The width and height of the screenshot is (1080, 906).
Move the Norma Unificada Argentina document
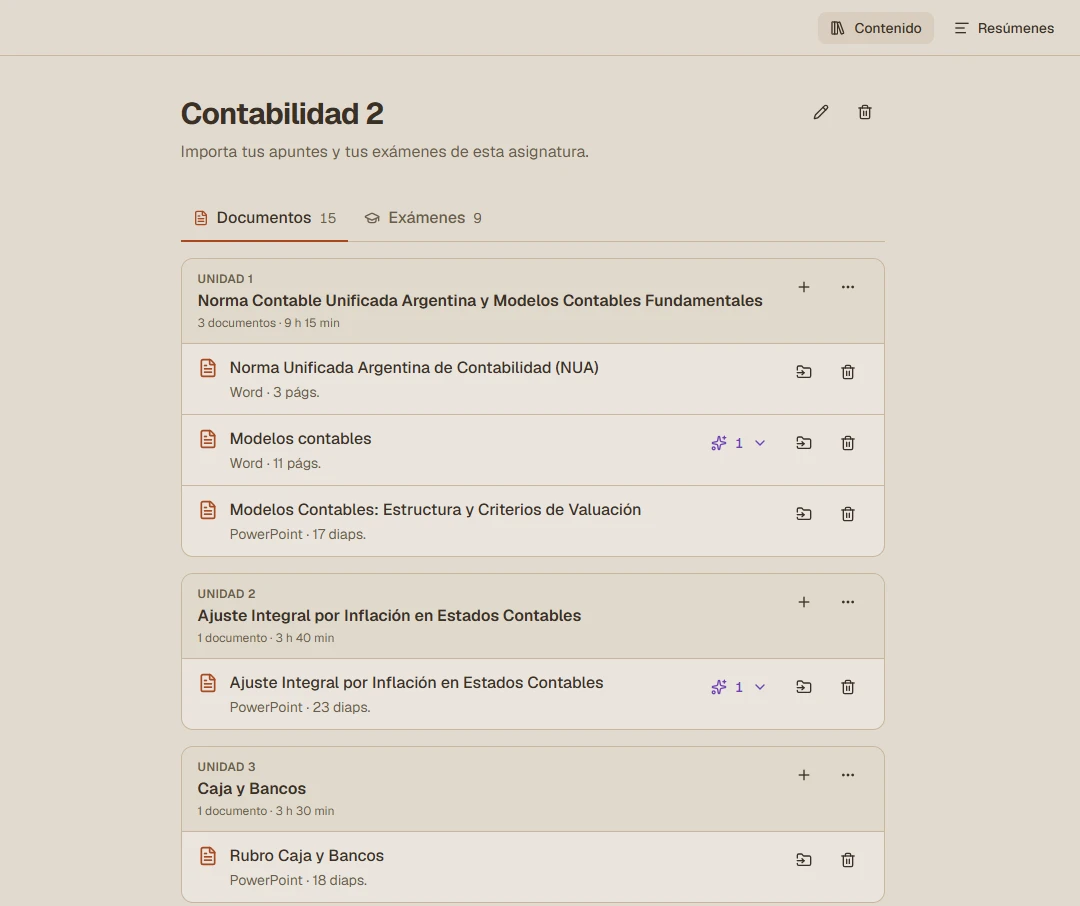803,372
